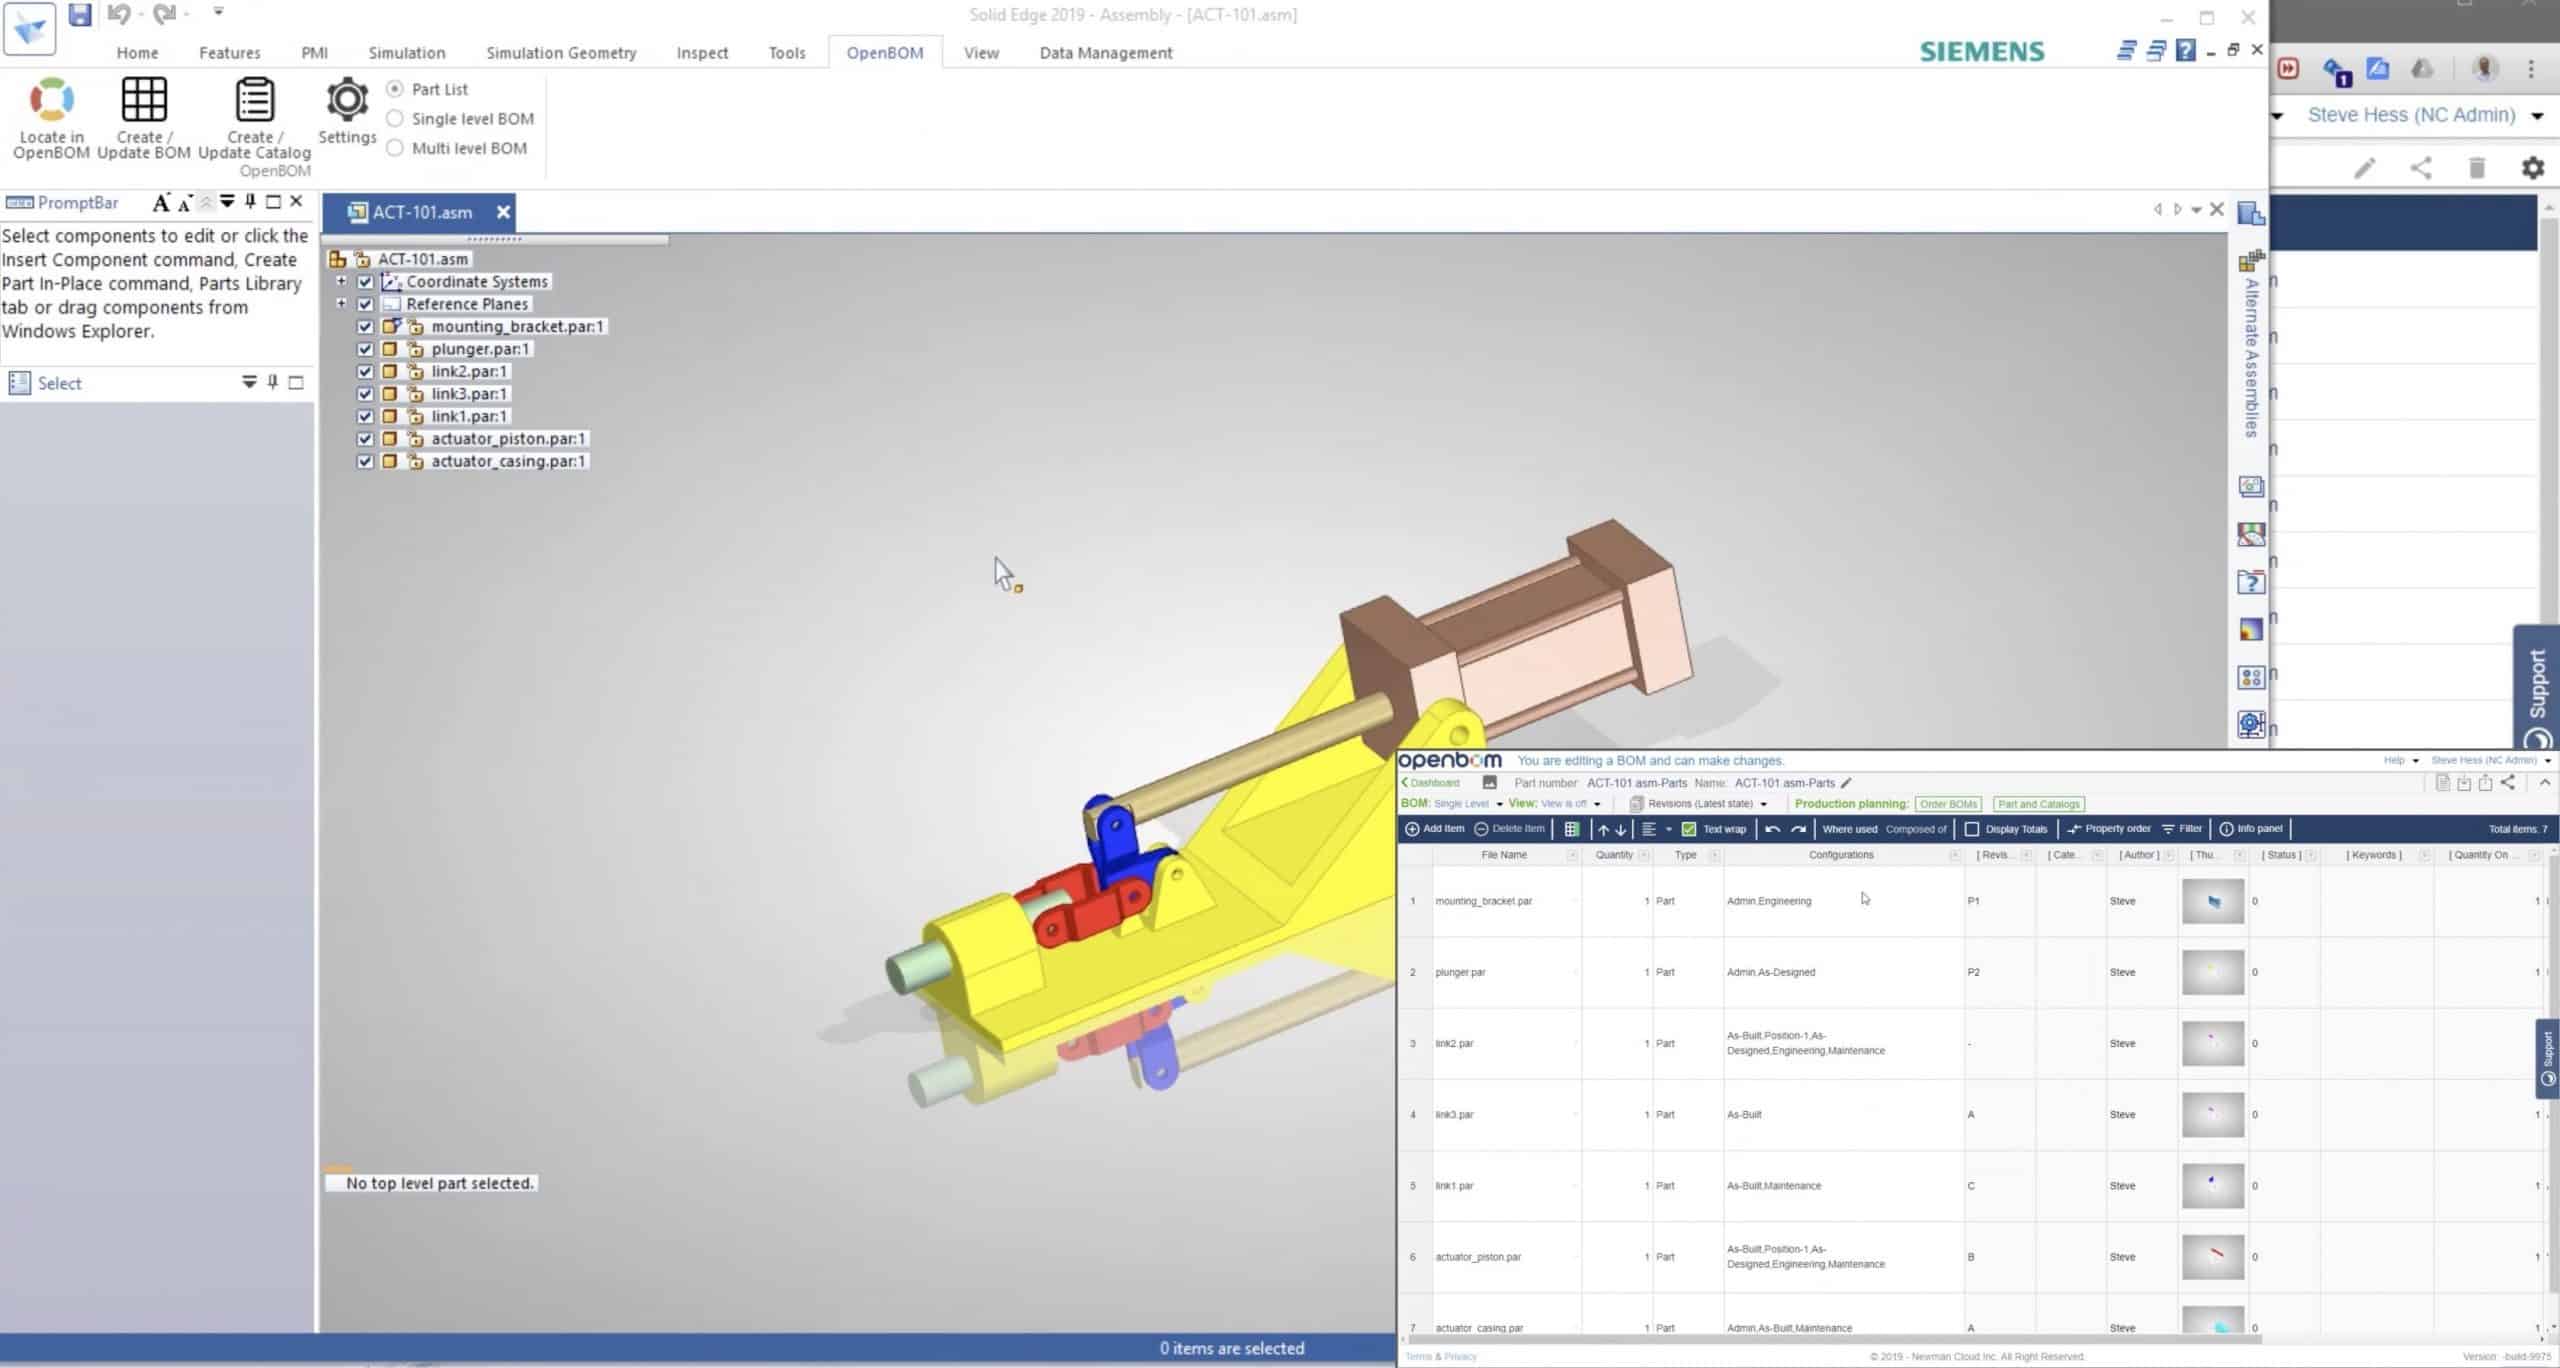Viewport: 2560px width, 1368px height.
Task: Open alignment dropdown arrow in OpenBOM toolbar
Action: 1669,829
